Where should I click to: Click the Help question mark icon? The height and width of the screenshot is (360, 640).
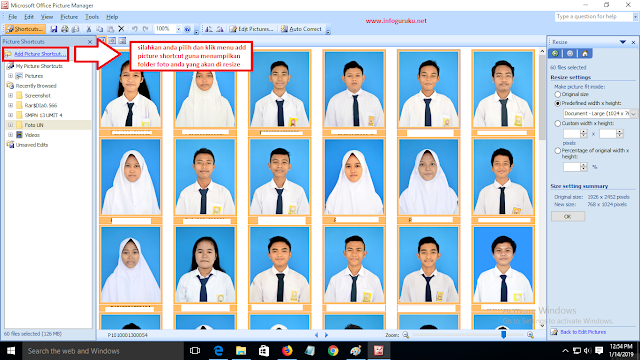[x=187, y=29]
